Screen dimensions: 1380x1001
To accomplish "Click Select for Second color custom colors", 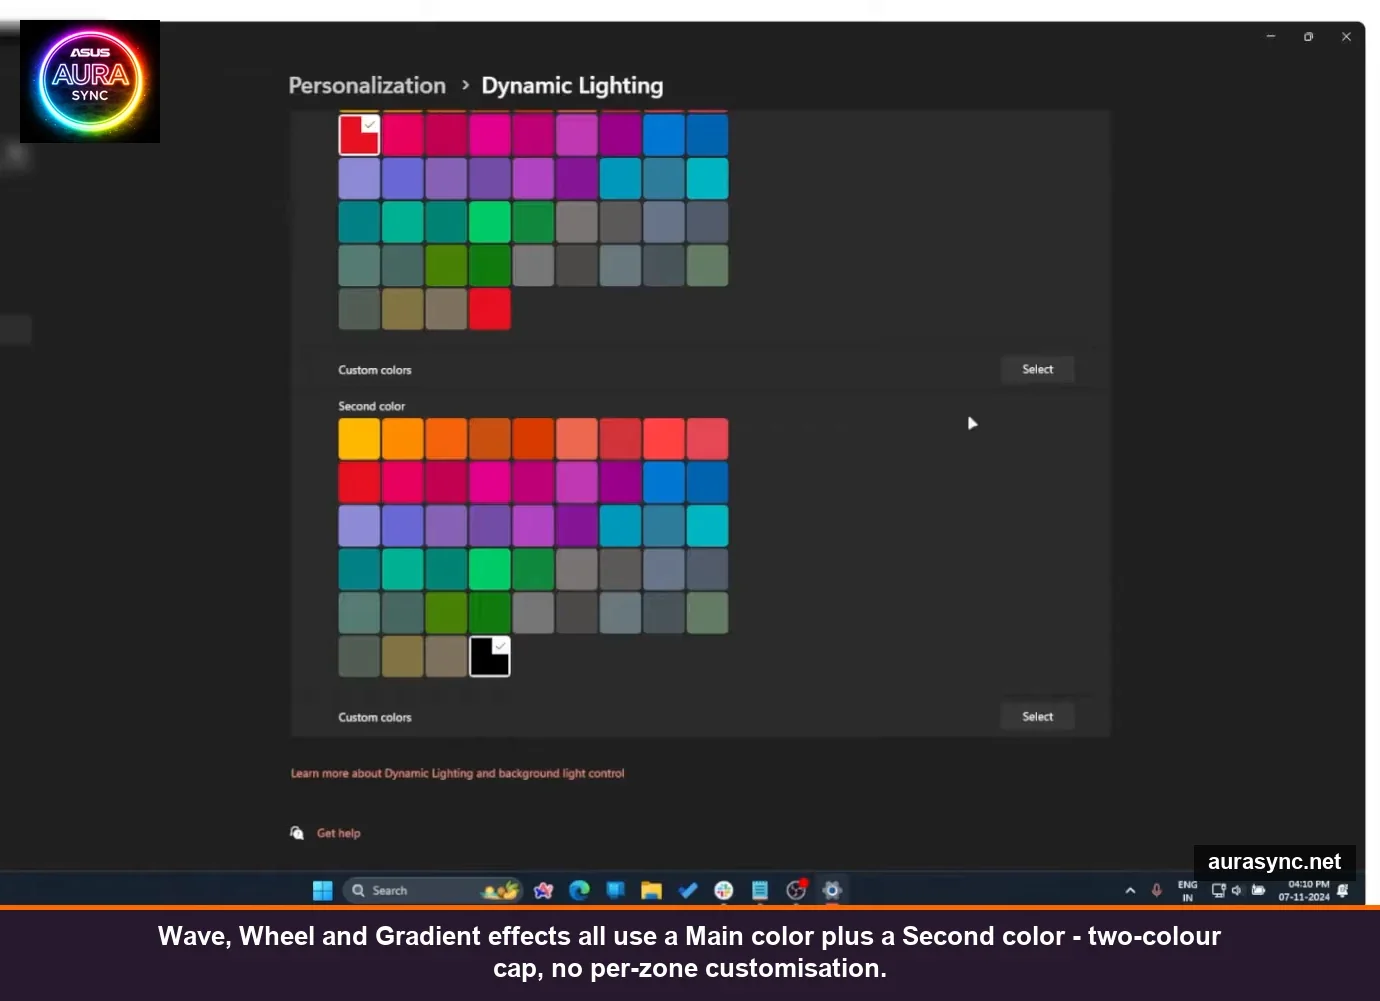I will pos(1037,716).
